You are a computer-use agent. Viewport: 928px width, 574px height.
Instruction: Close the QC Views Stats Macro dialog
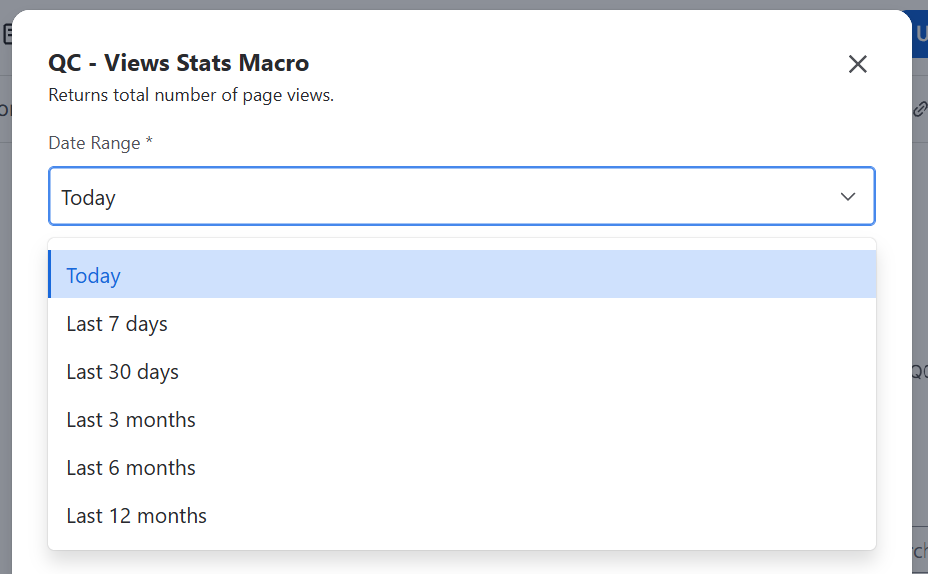858,64
